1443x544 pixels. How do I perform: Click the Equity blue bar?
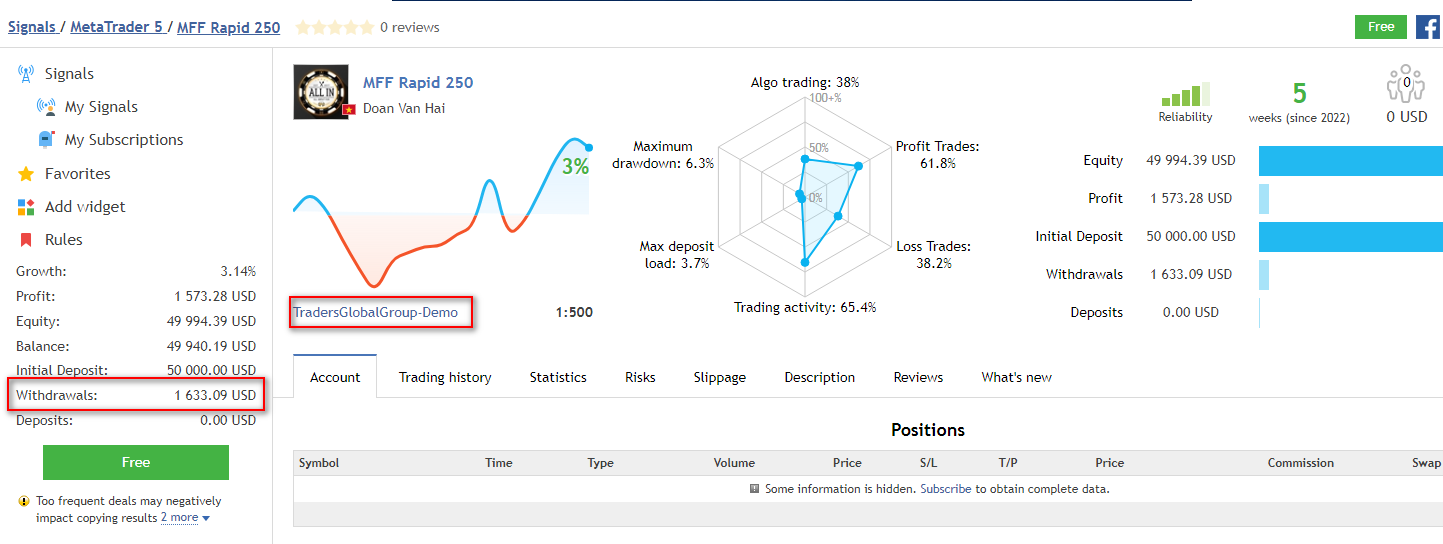[1350, 161]
